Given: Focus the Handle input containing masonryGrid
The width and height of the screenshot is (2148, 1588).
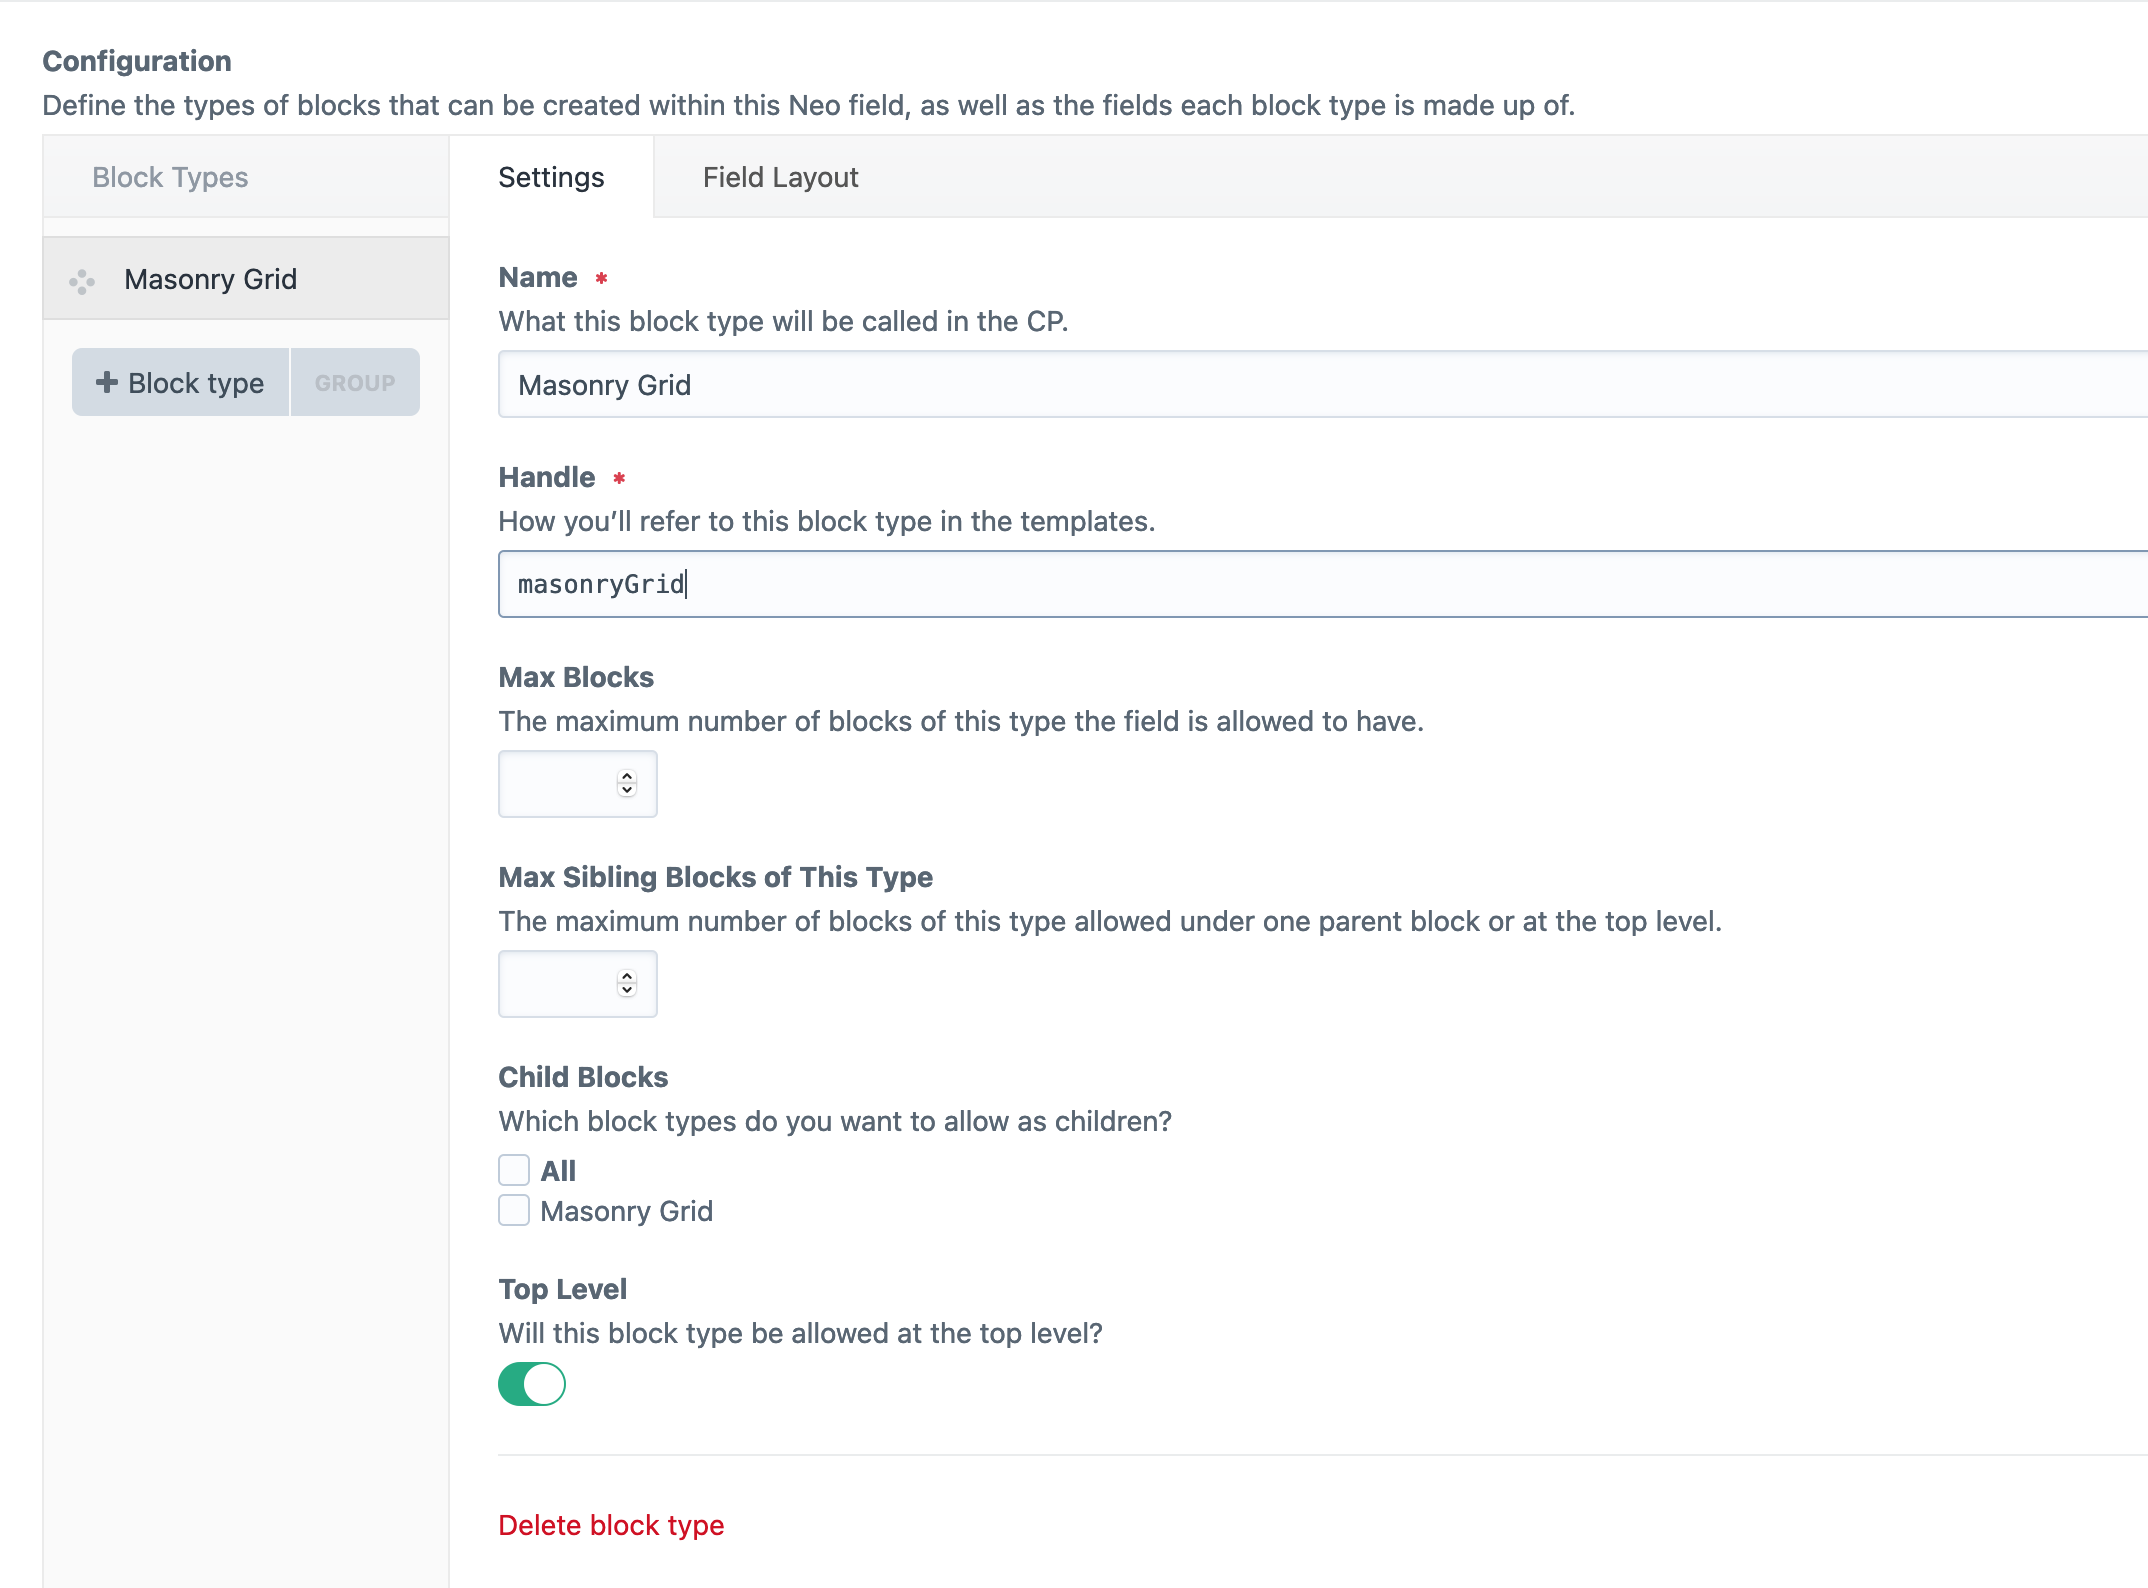Looking at the screenshot, I should 1320,584.
